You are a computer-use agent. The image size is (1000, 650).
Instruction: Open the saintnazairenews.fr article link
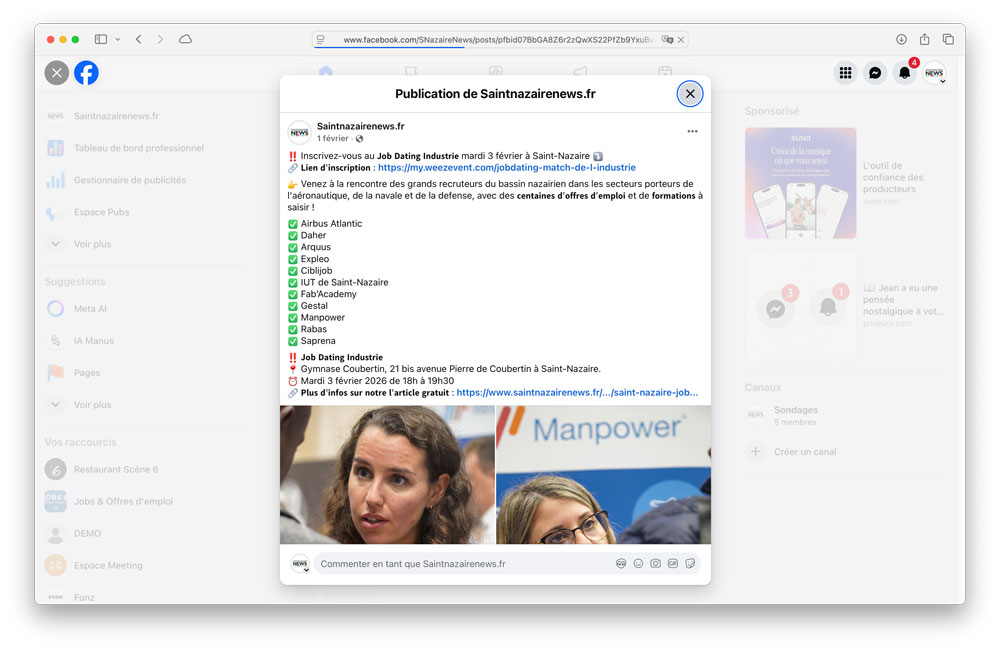pyautogui.click(x=577, y=393)
